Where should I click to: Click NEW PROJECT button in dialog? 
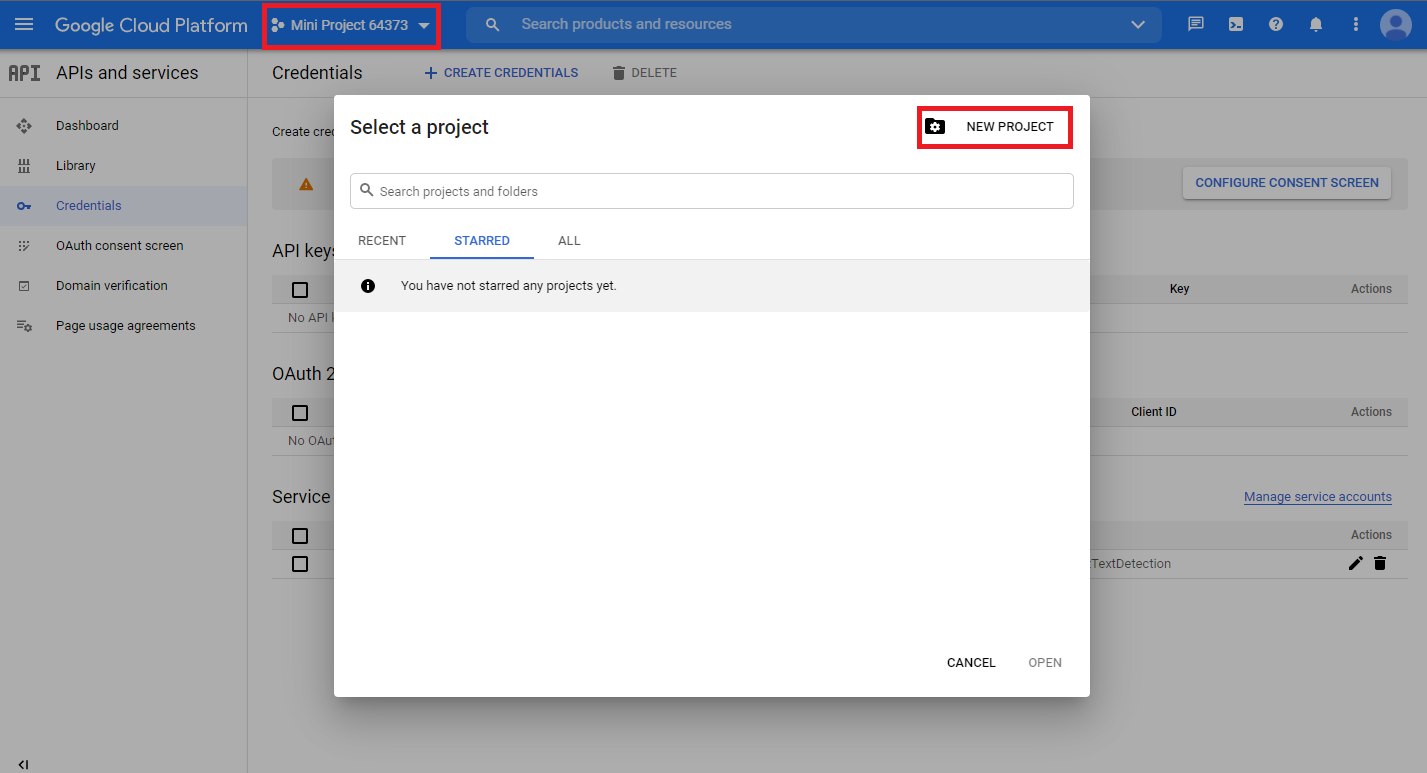pyautogui.click(x=995, y=127)
